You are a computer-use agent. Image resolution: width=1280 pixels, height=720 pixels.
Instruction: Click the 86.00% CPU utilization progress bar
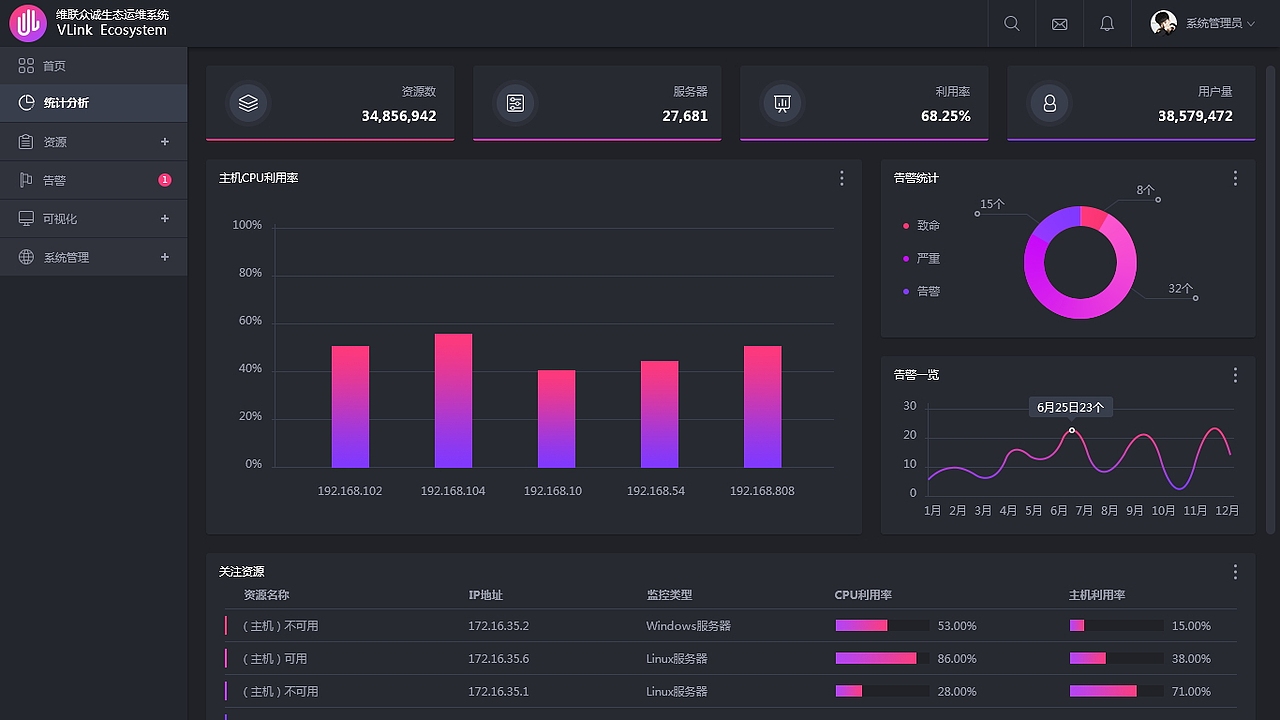[x=876, y=658]
